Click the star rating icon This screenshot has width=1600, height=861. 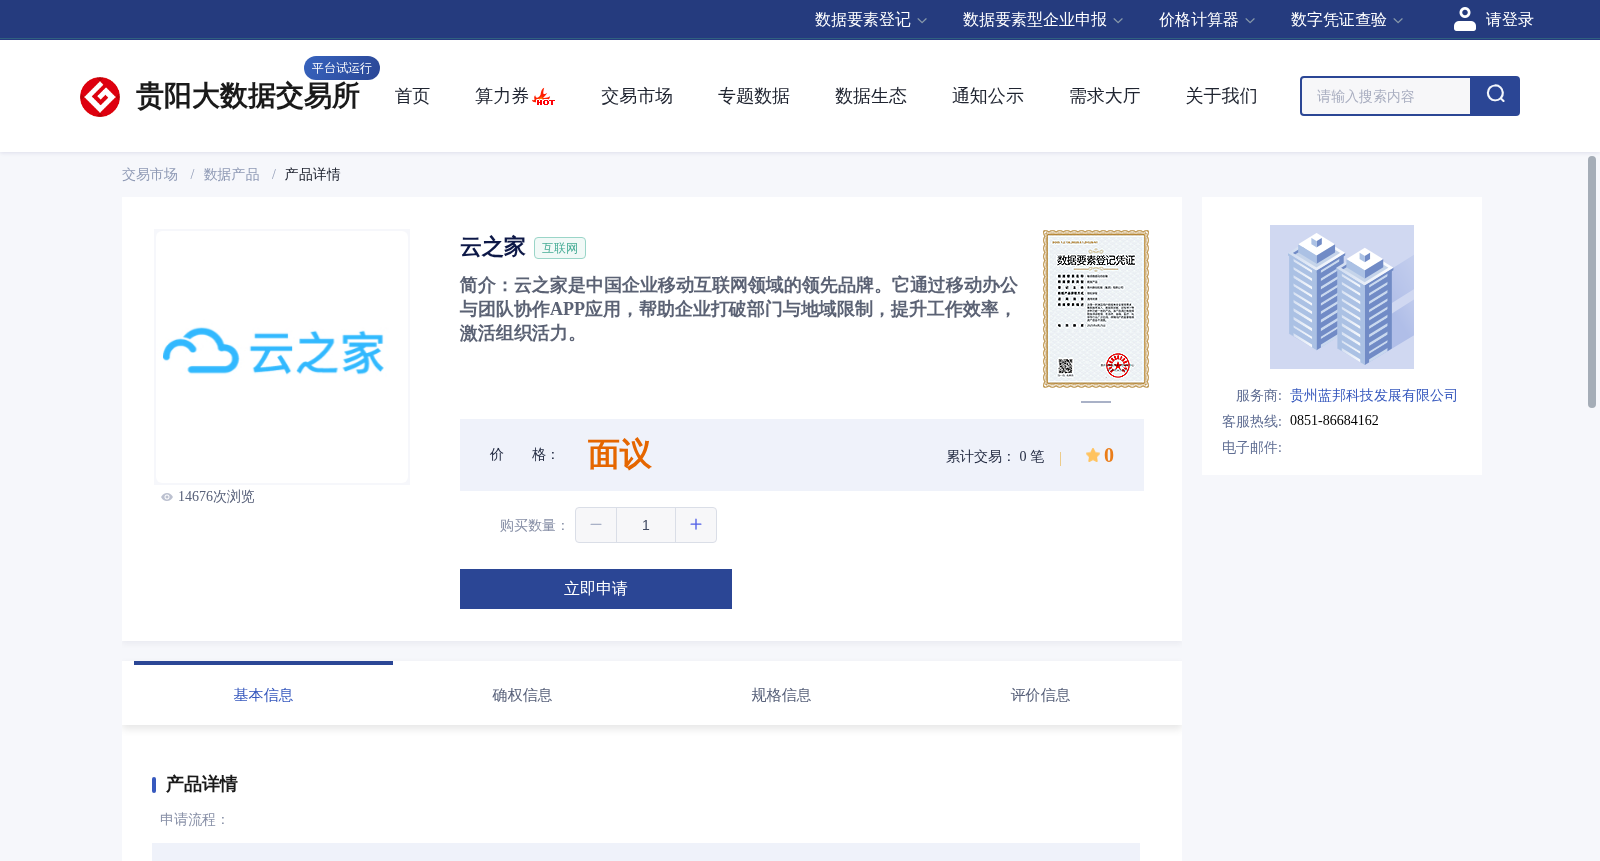pyautogui.click(x=1093, y=456)
